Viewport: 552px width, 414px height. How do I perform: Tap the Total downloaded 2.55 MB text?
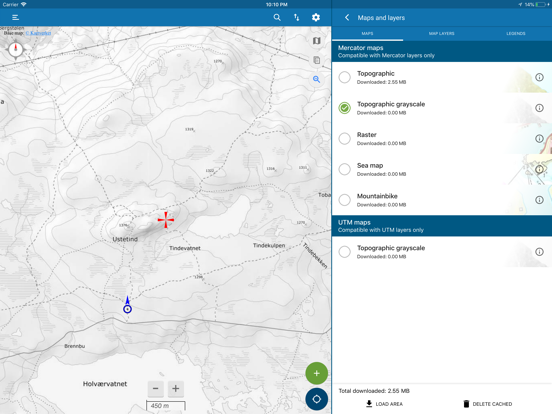374,391
